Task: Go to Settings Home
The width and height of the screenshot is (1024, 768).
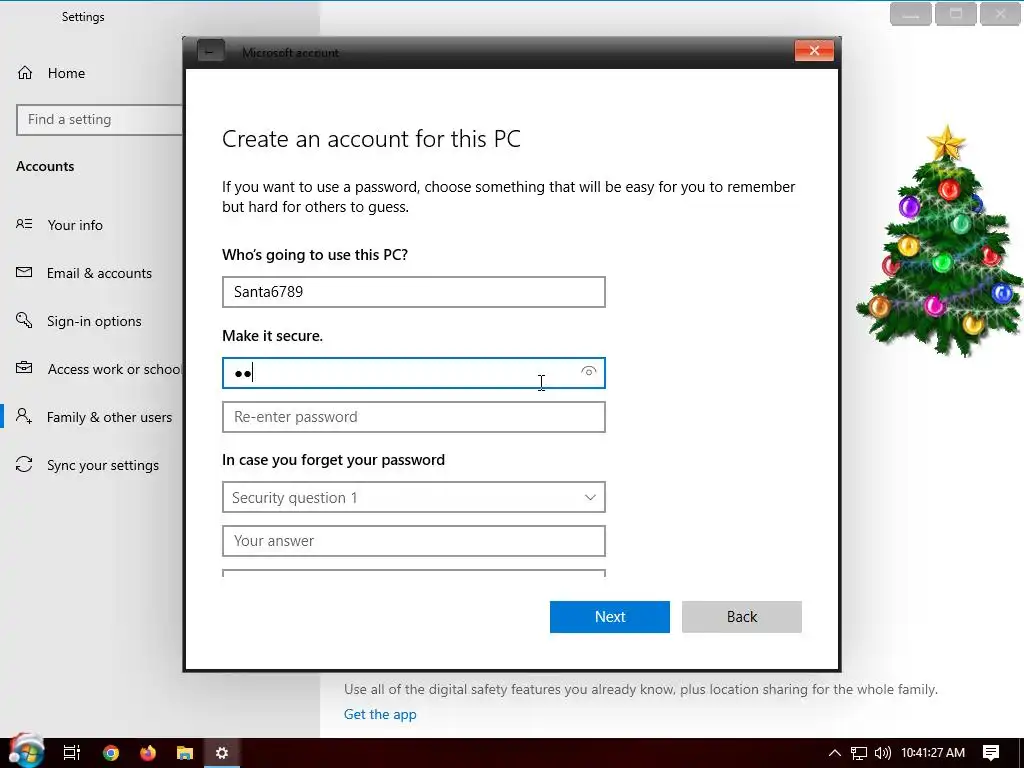Action: (x=65, y=73)
